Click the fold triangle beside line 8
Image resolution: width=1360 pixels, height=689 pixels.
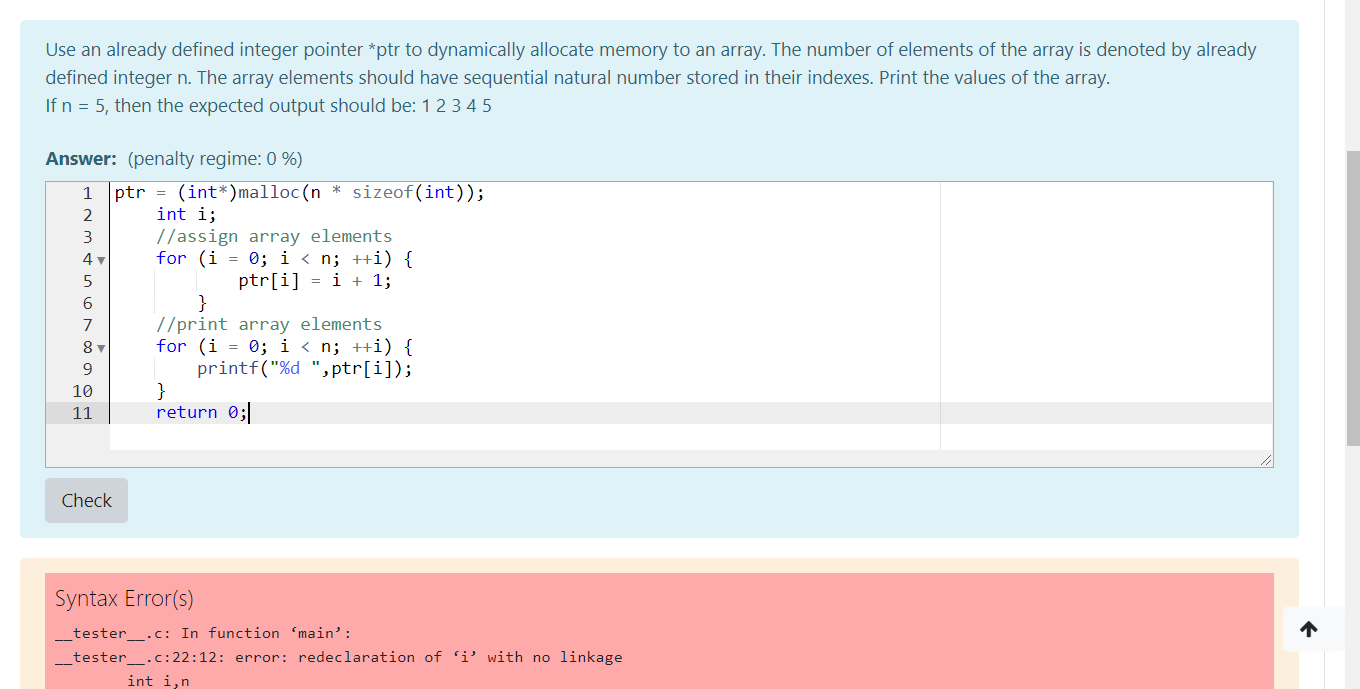click(x=101, y=347)
